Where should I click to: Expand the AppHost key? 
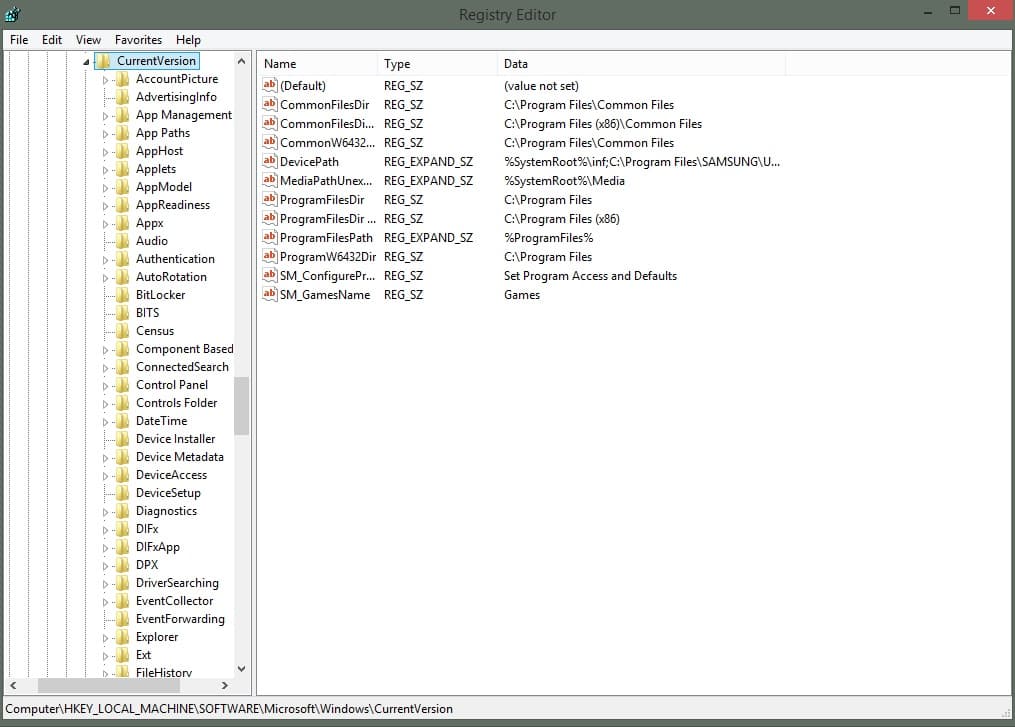click(105, 151)
